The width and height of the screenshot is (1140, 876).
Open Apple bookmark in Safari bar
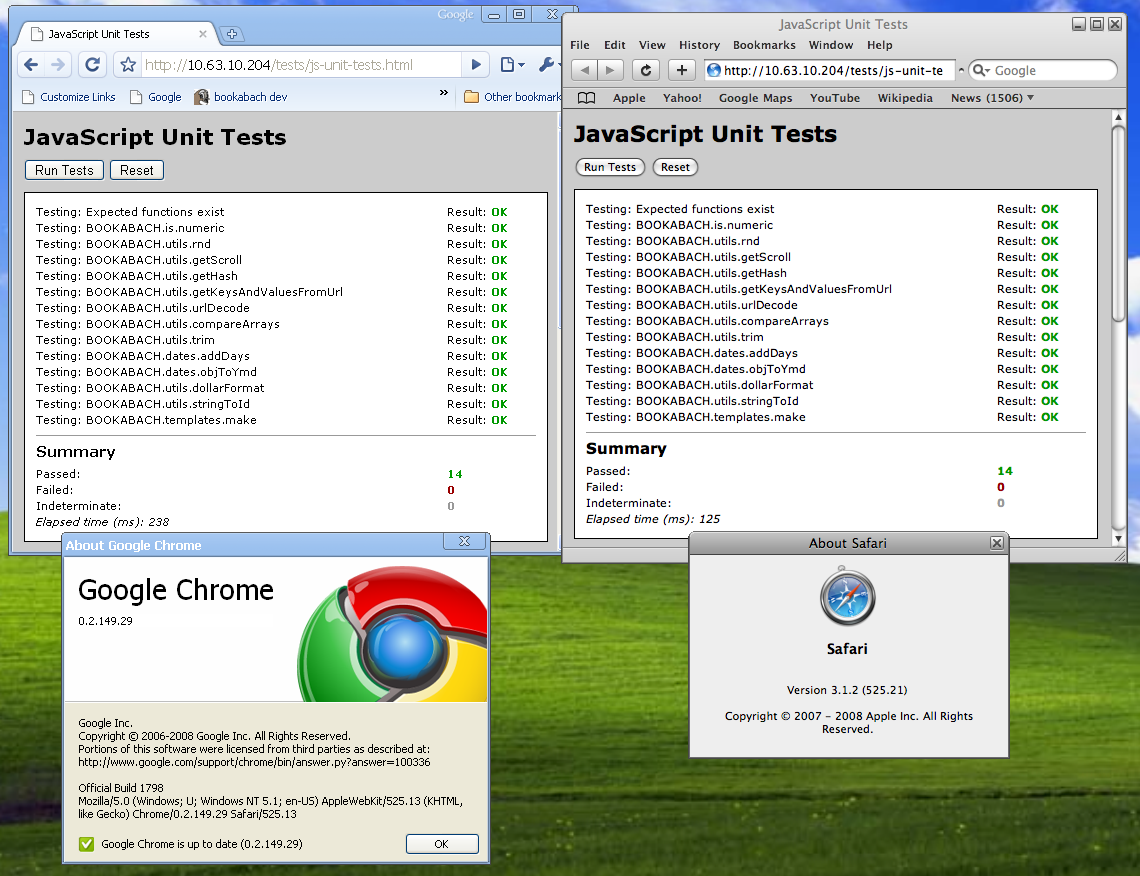(x=629, y=97)
